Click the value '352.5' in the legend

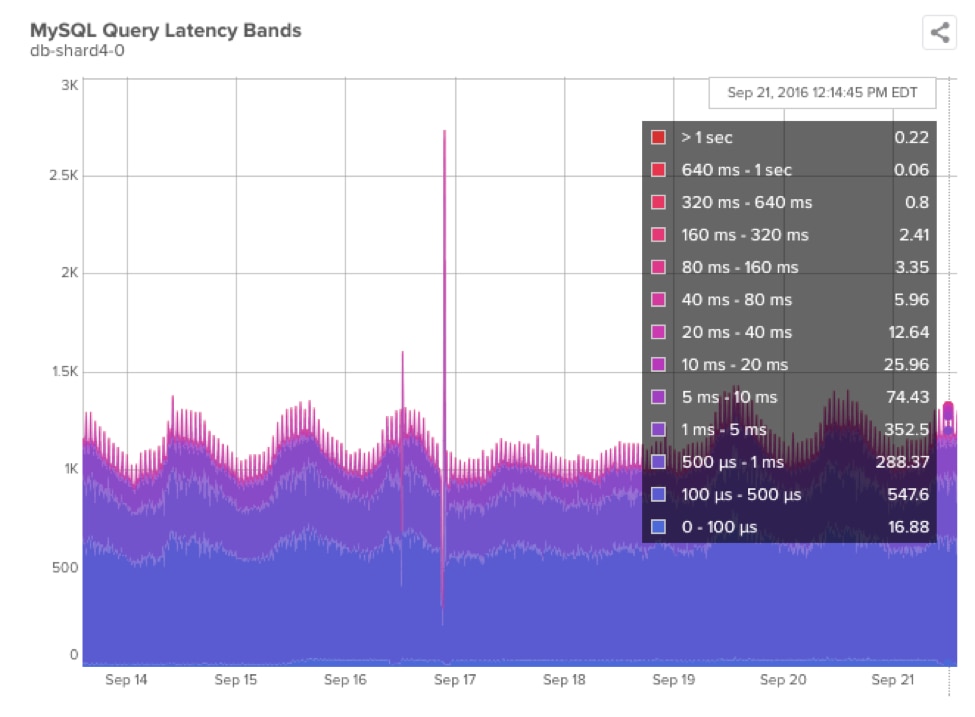pos(907,429)
